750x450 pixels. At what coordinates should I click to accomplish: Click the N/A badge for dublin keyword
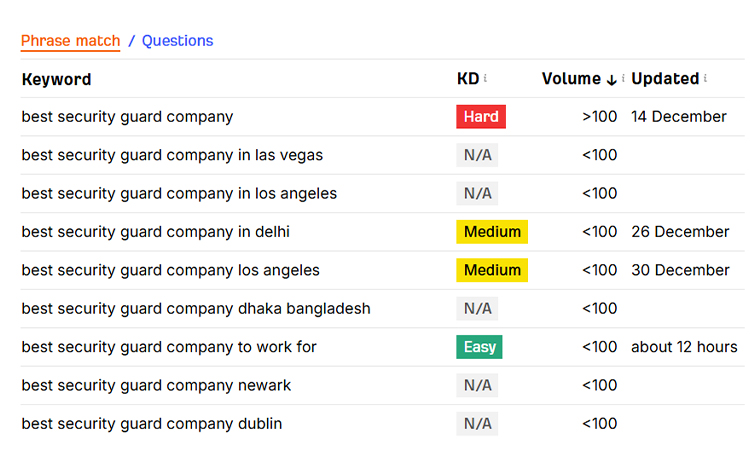click(477, 424)
